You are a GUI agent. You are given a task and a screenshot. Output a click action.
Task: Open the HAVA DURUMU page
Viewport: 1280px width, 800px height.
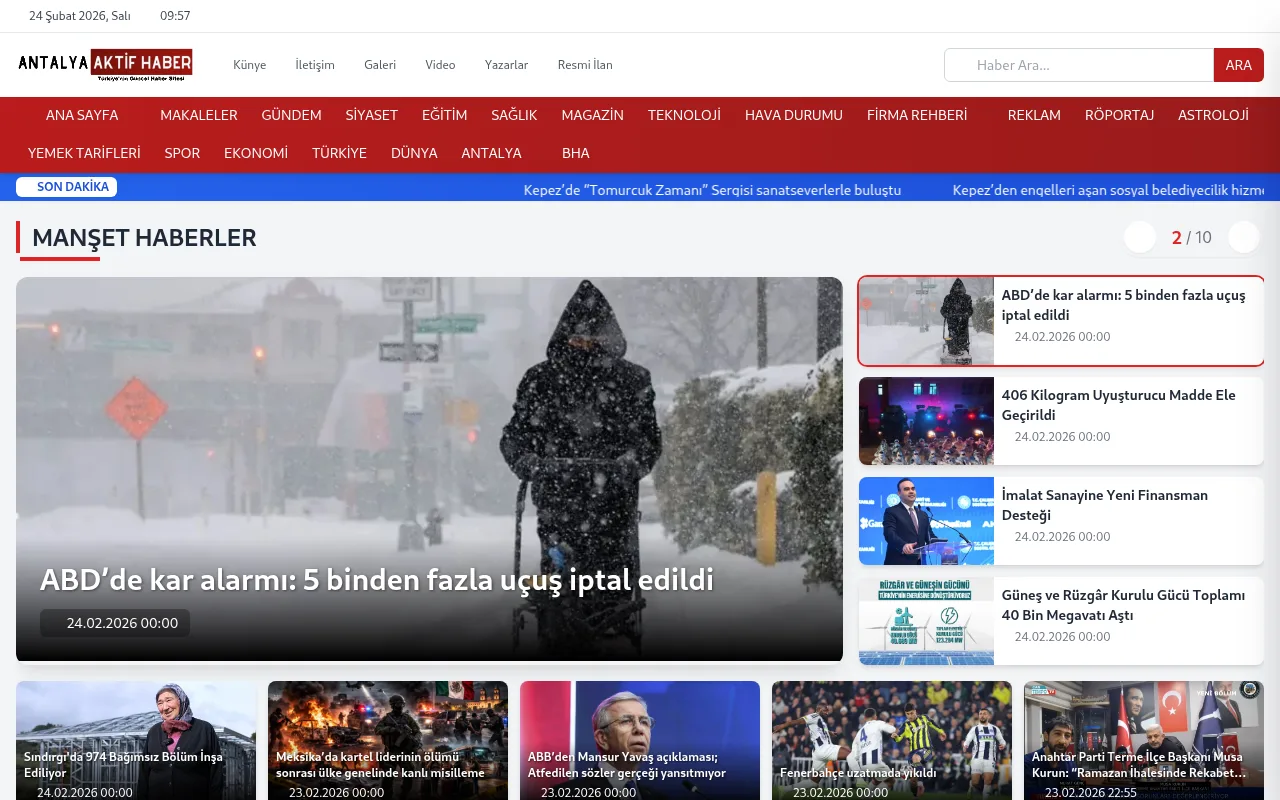793,115
